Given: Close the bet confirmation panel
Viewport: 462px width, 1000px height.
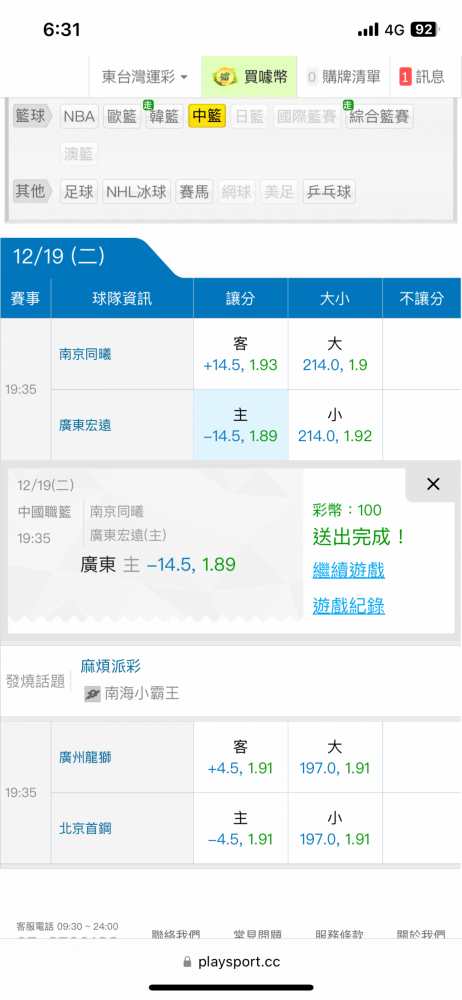Looking at the screenshot, I should point(433,484).
